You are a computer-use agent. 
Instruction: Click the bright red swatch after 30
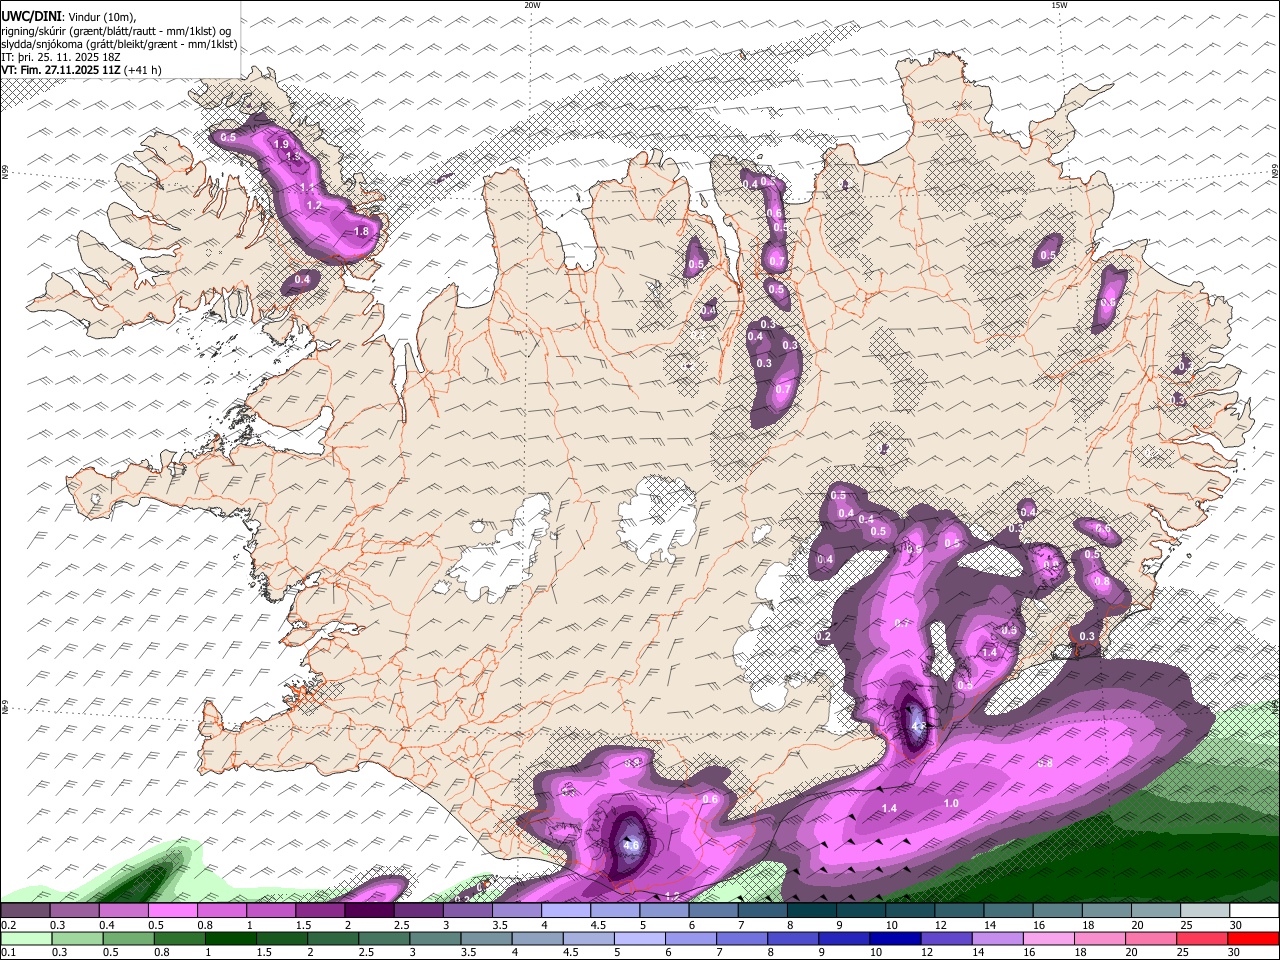(1254, 938)
